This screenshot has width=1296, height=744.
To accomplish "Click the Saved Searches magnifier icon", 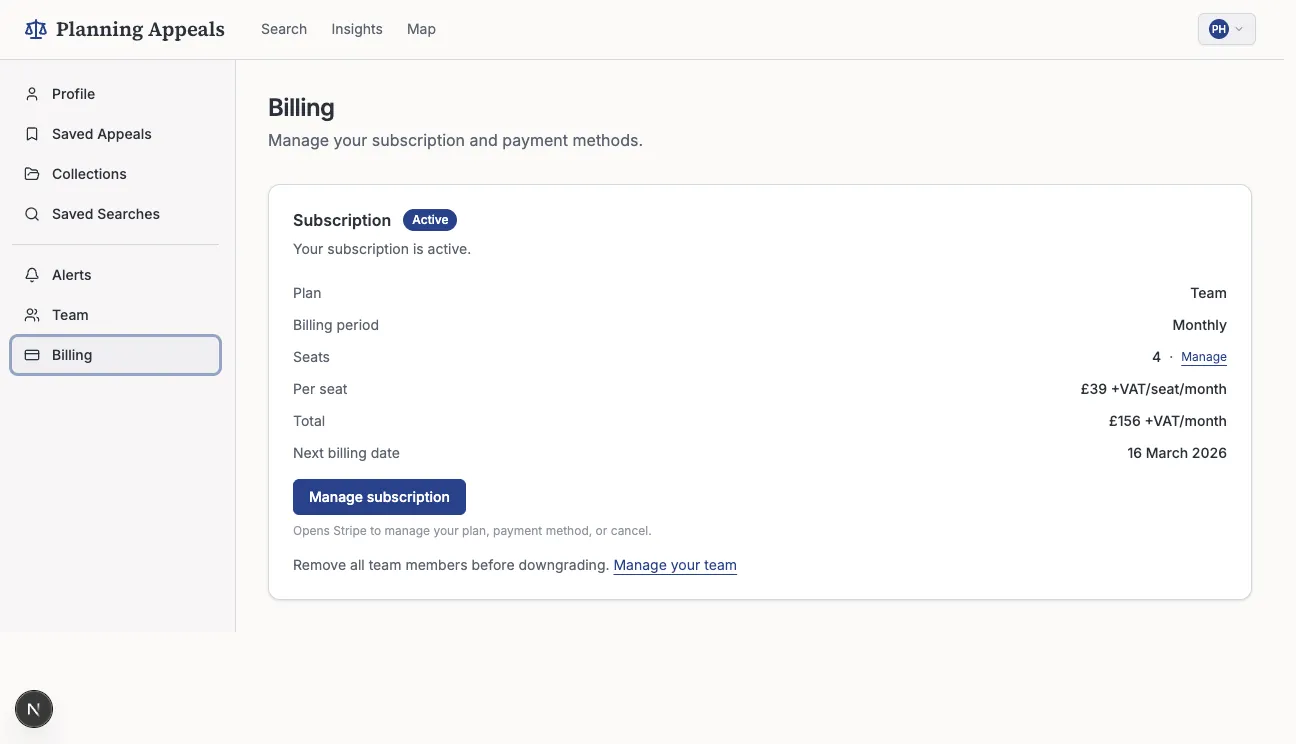I will click(x=32, y=213).
